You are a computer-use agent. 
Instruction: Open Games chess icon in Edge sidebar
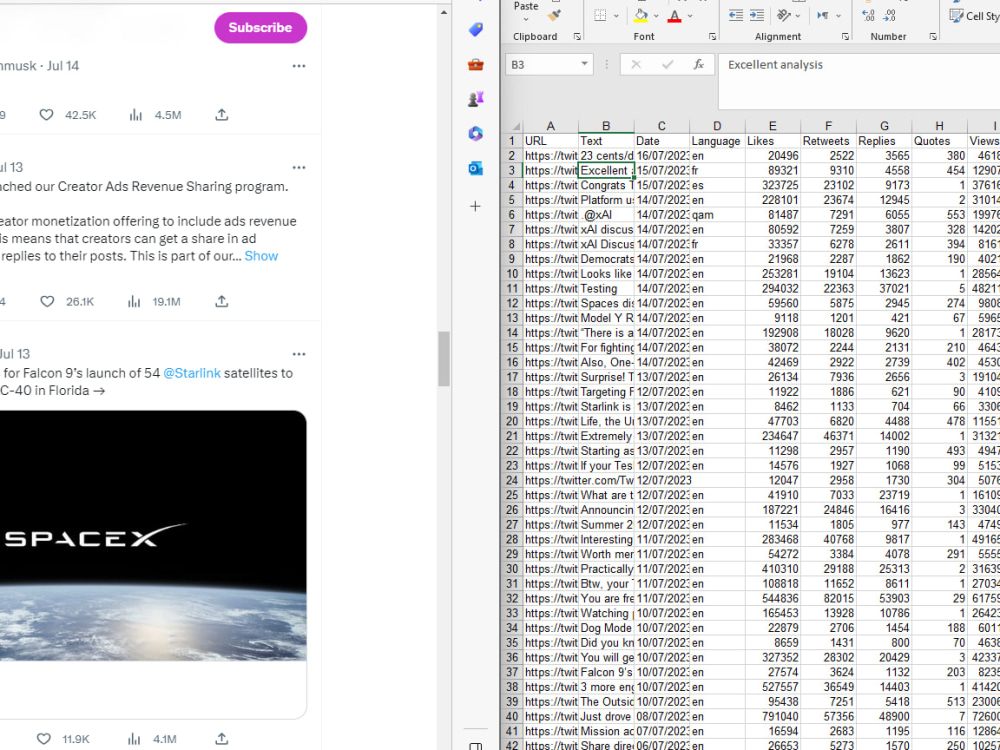click(476, 99)
